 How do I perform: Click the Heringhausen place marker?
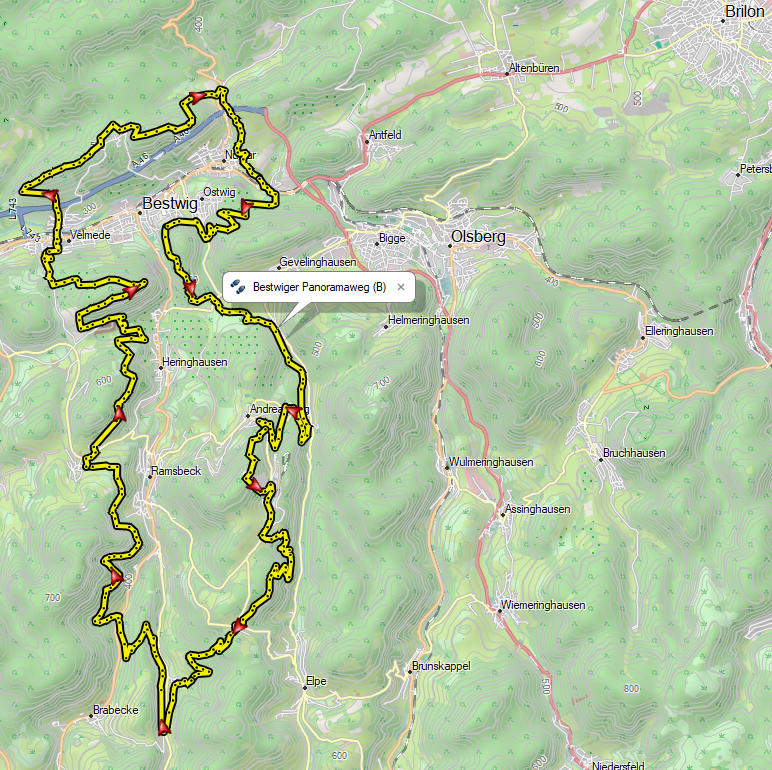tap(161, 368)
